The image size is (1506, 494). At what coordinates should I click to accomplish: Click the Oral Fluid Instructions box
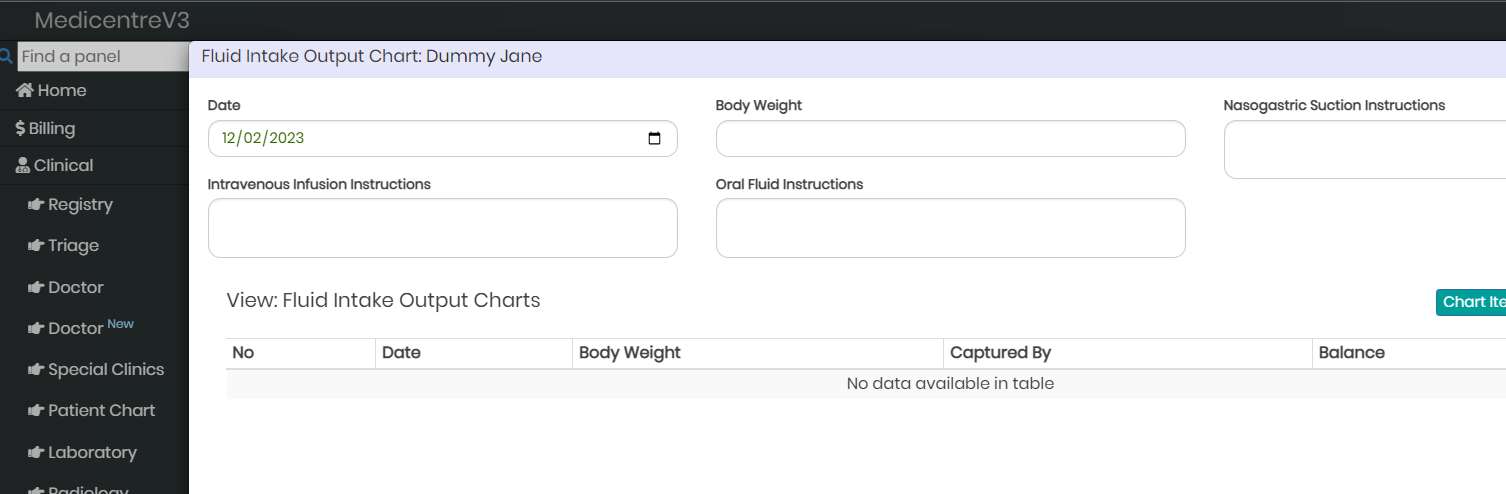[x=951, y=228]
